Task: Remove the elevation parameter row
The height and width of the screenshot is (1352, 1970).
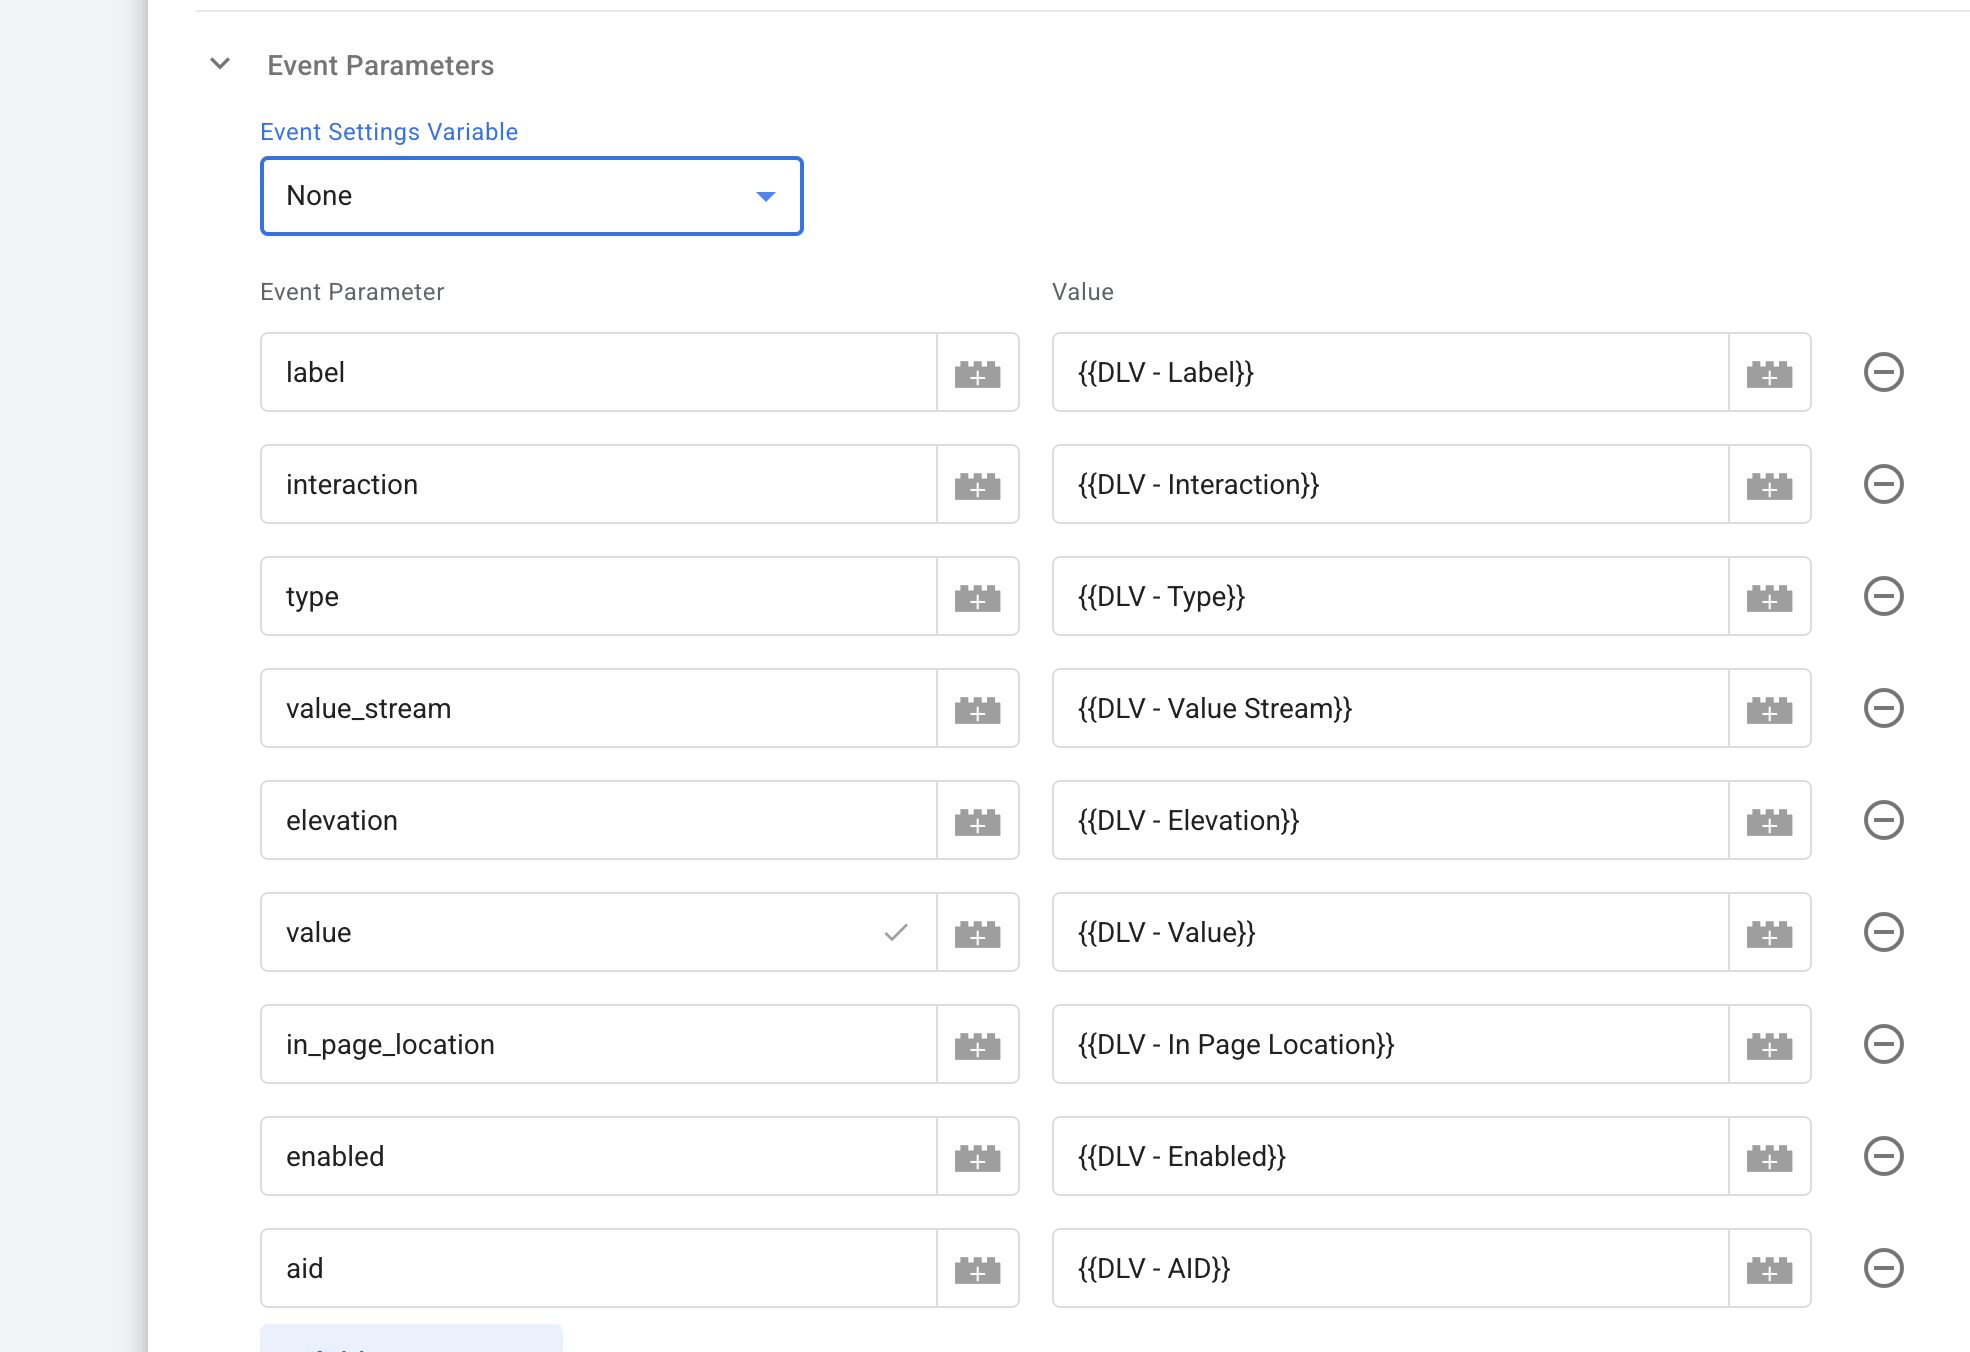Action: pyautogui.click(x=1883, y=821)
